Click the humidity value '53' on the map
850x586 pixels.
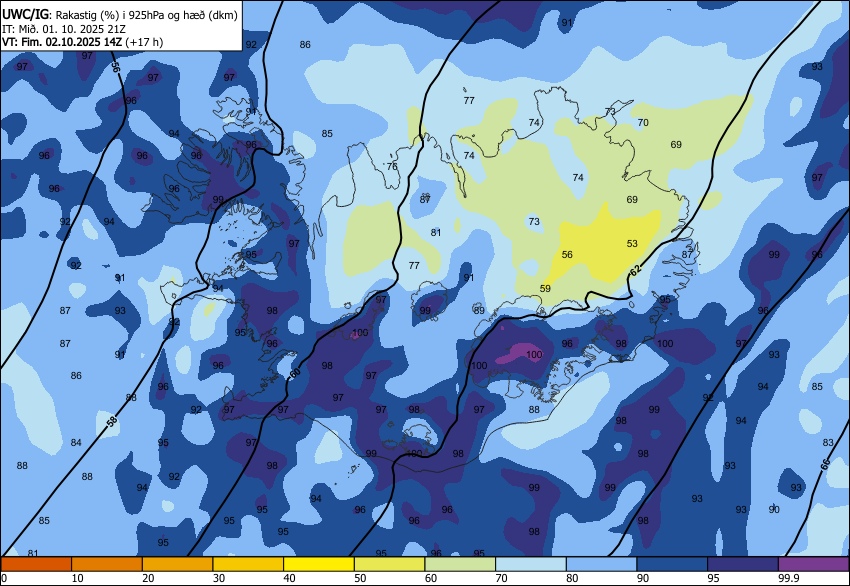(x=632, y=243)
